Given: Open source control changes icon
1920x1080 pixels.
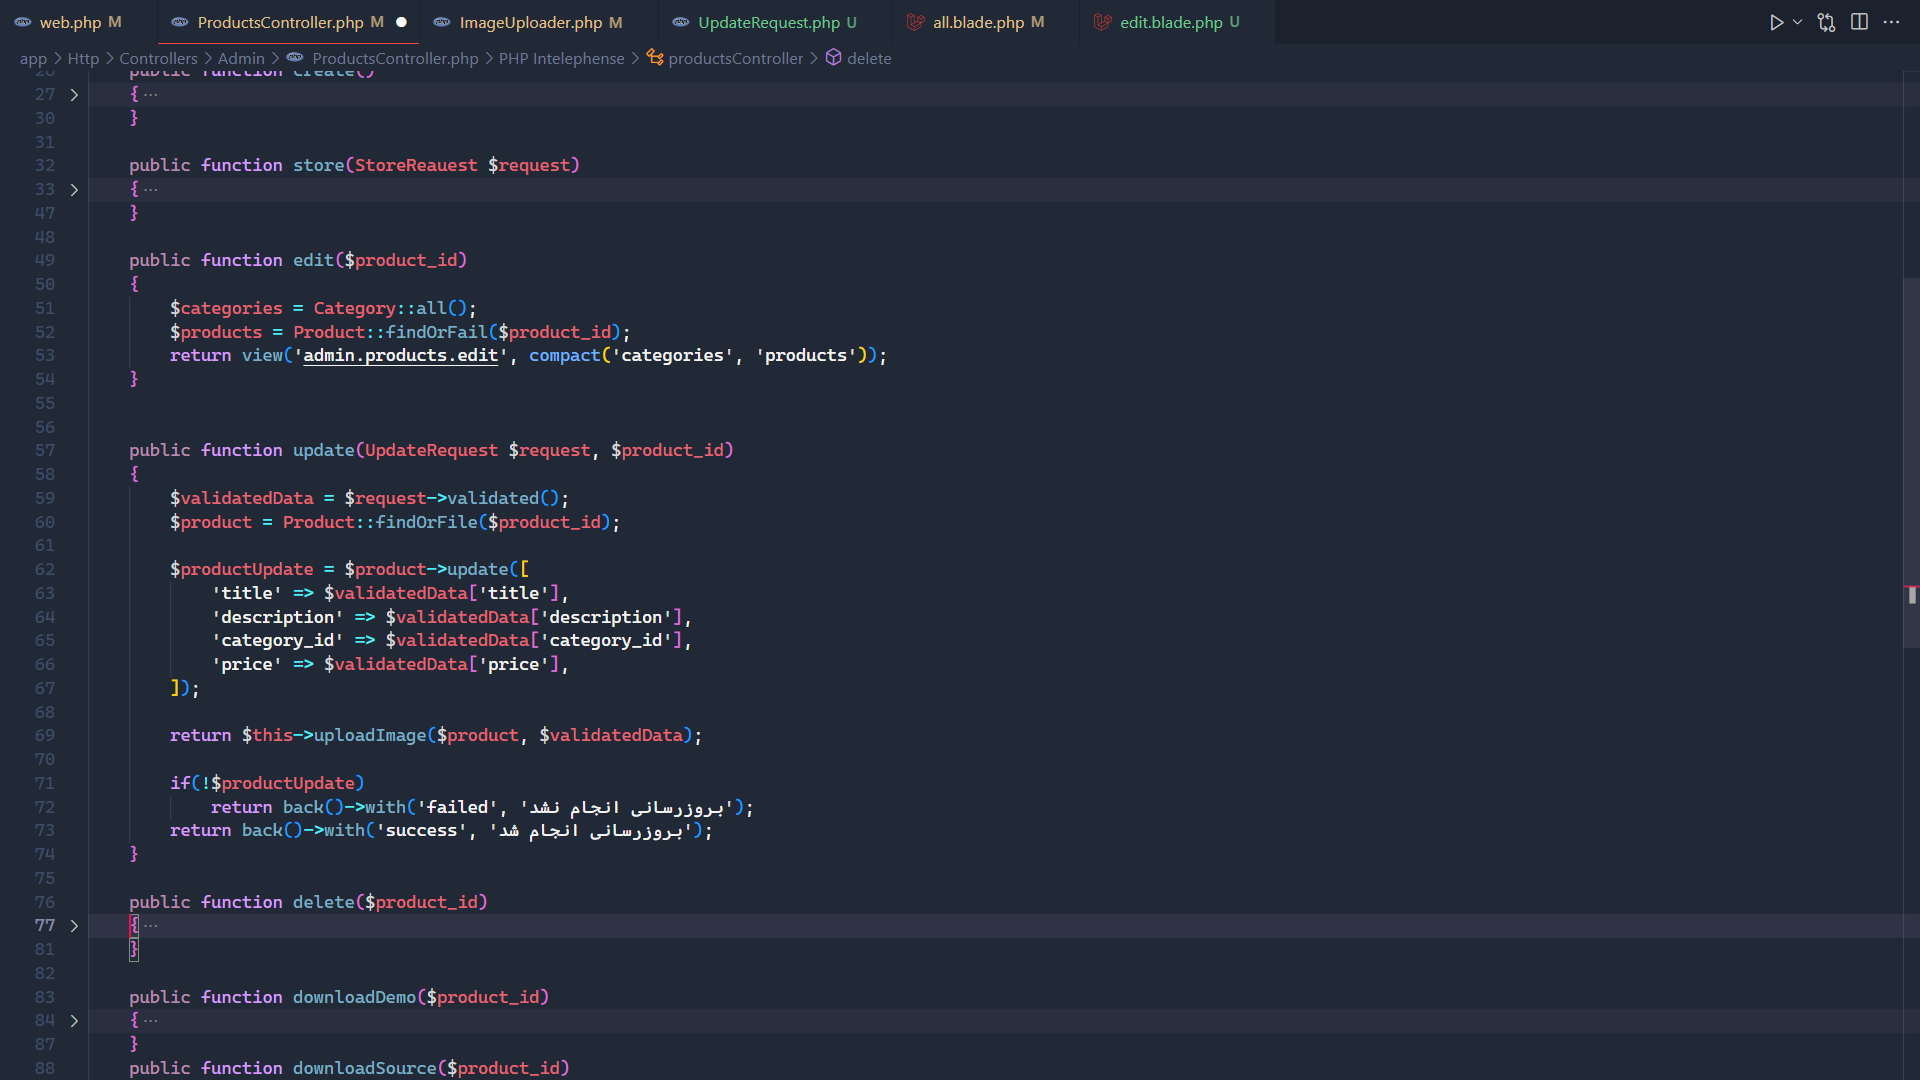Looking at the screenshot, I should [1826, 22].
